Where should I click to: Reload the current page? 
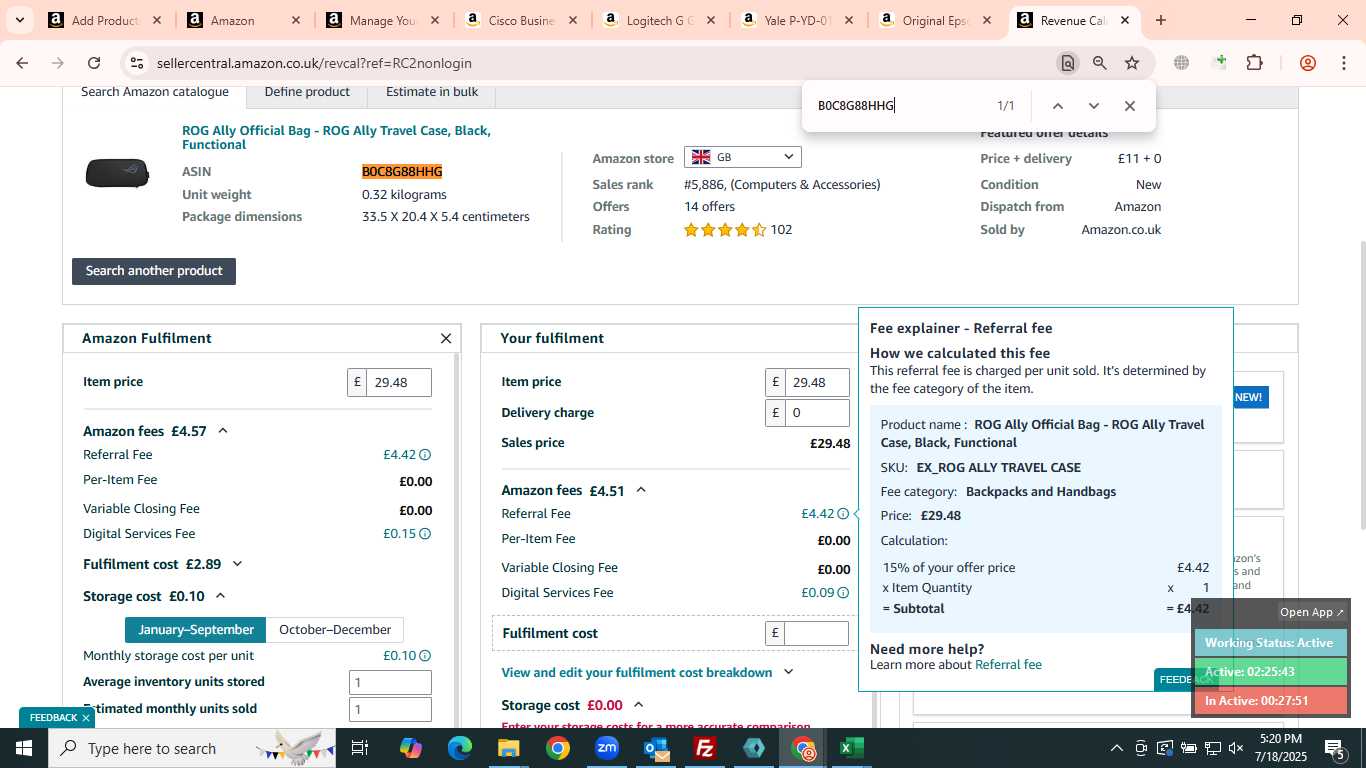point(94,63)
